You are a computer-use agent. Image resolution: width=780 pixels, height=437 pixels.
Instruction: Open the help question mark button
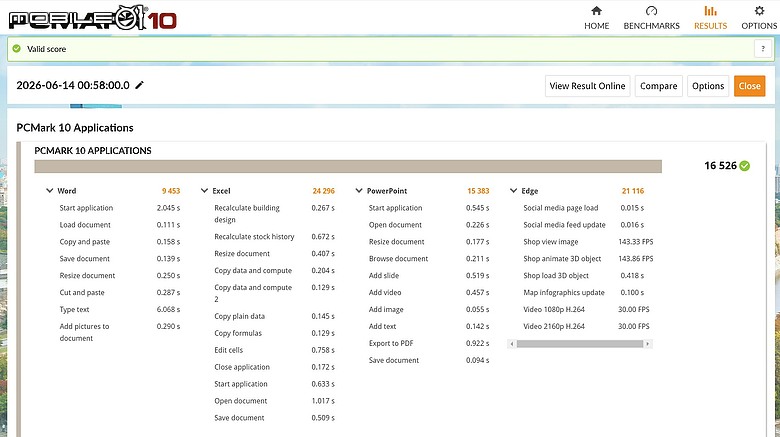[763, 49]
